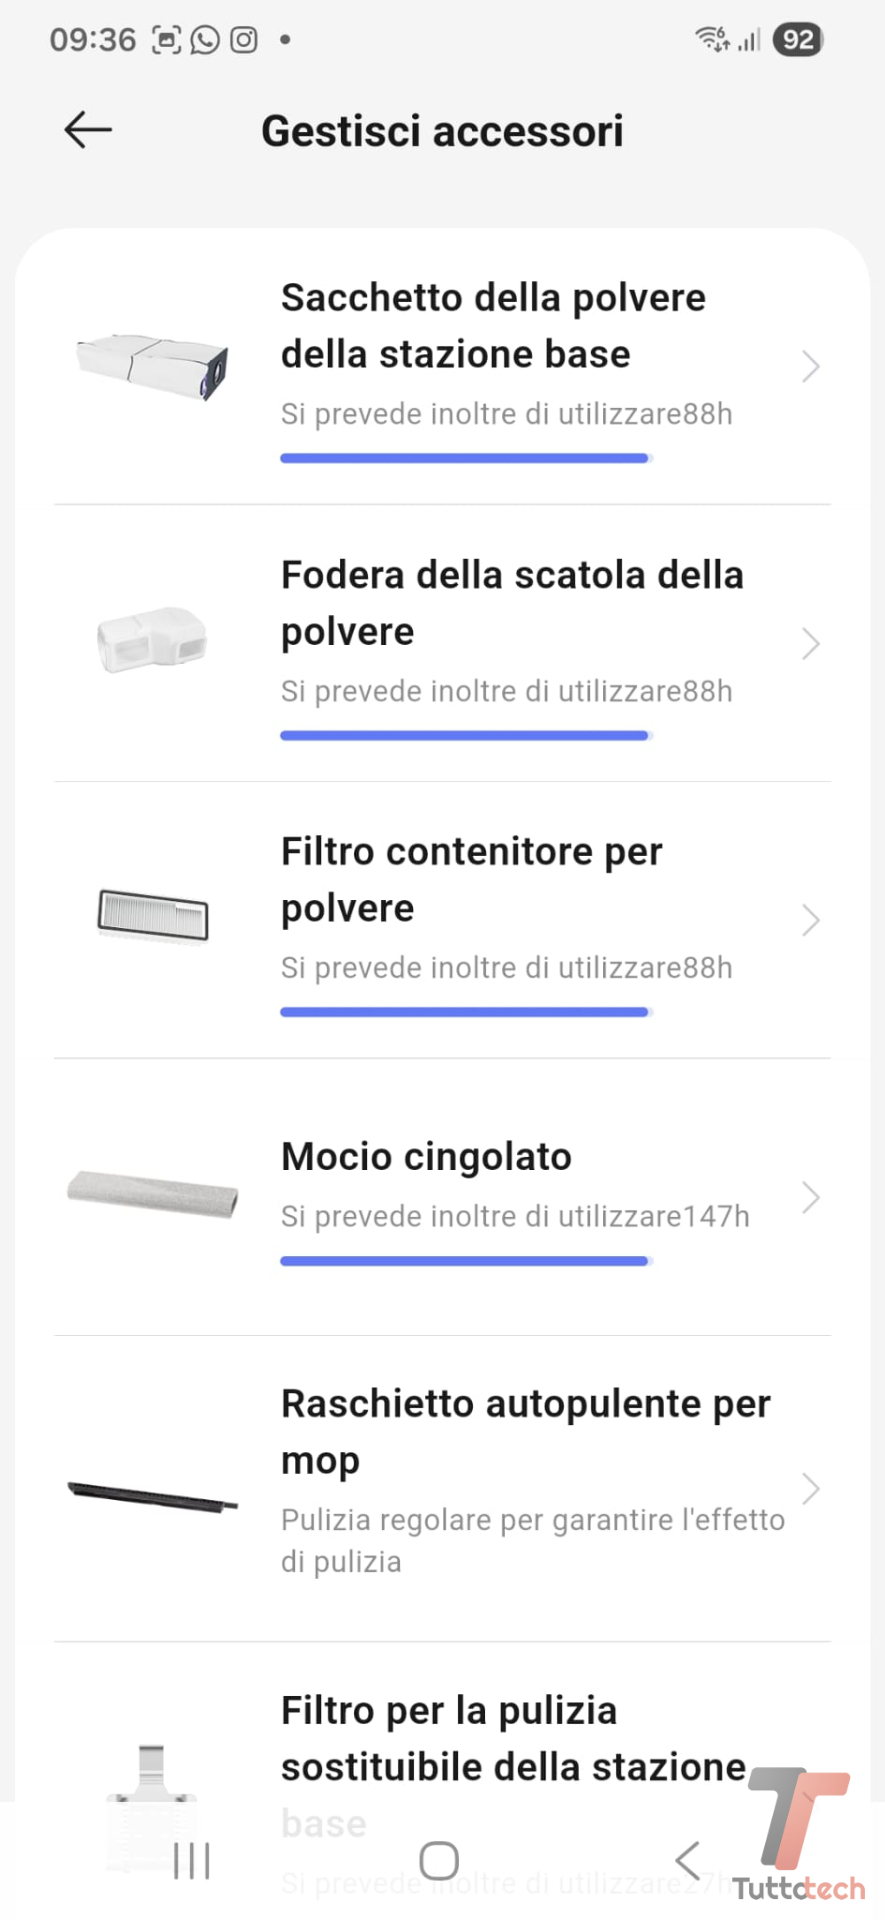Select Sacchetto della polvere della stazione base
The image size is (885, 1920).
tap(493, 325)
